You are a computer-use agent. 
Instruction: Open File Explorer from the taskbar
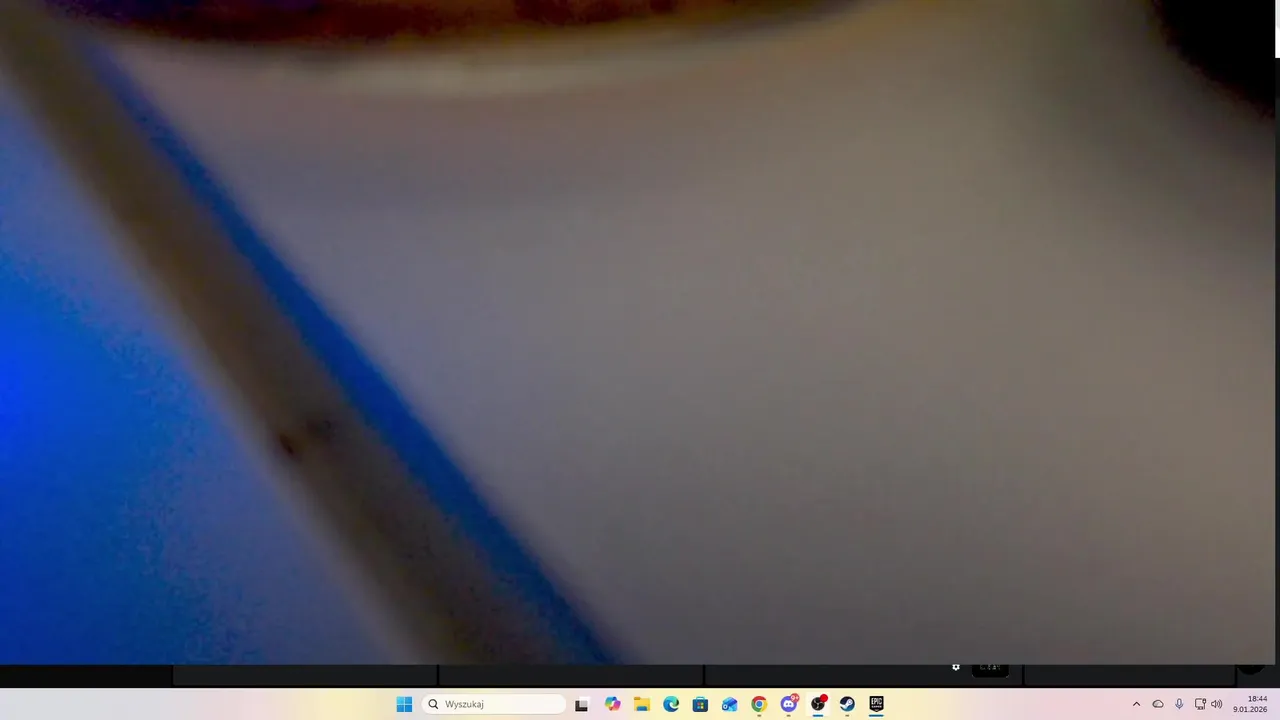[x=642, y=704]
